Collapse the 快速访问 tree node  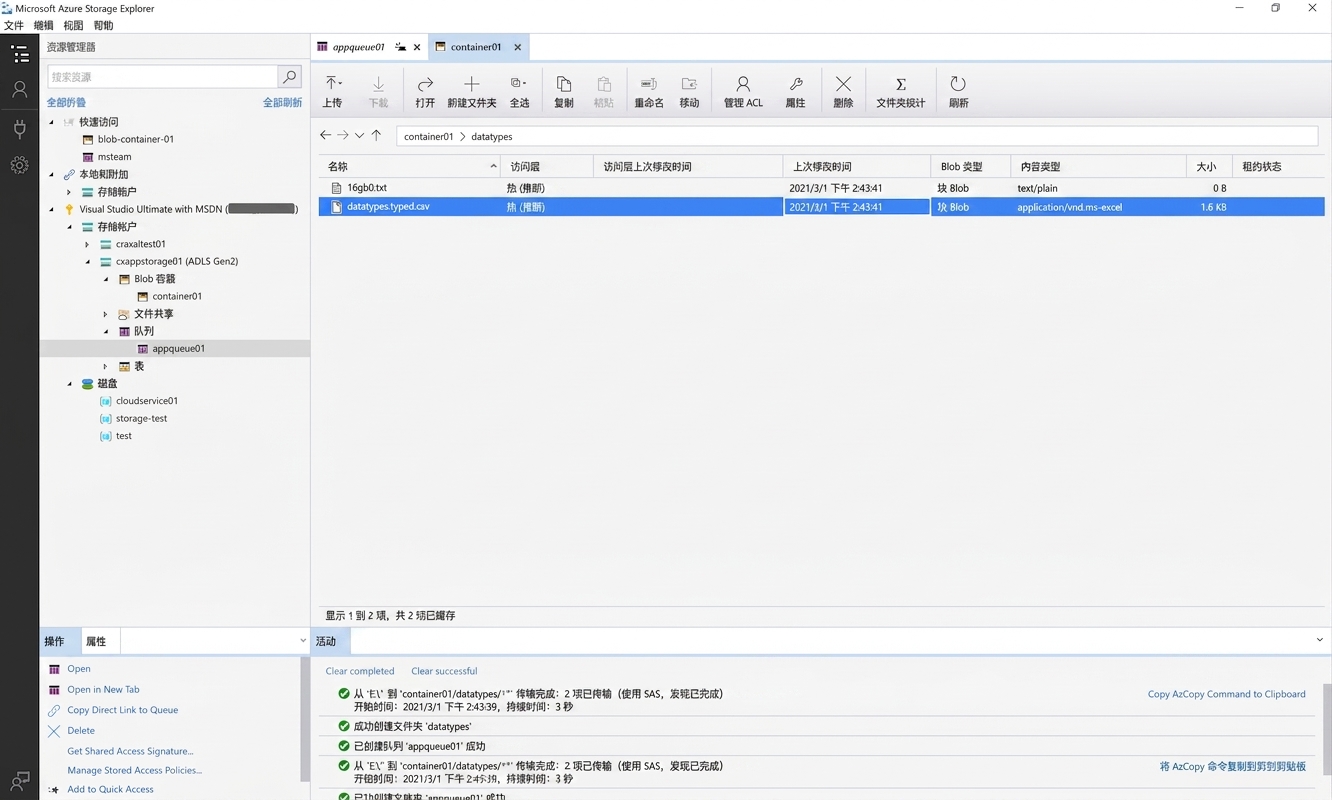[x=52, y=122]
